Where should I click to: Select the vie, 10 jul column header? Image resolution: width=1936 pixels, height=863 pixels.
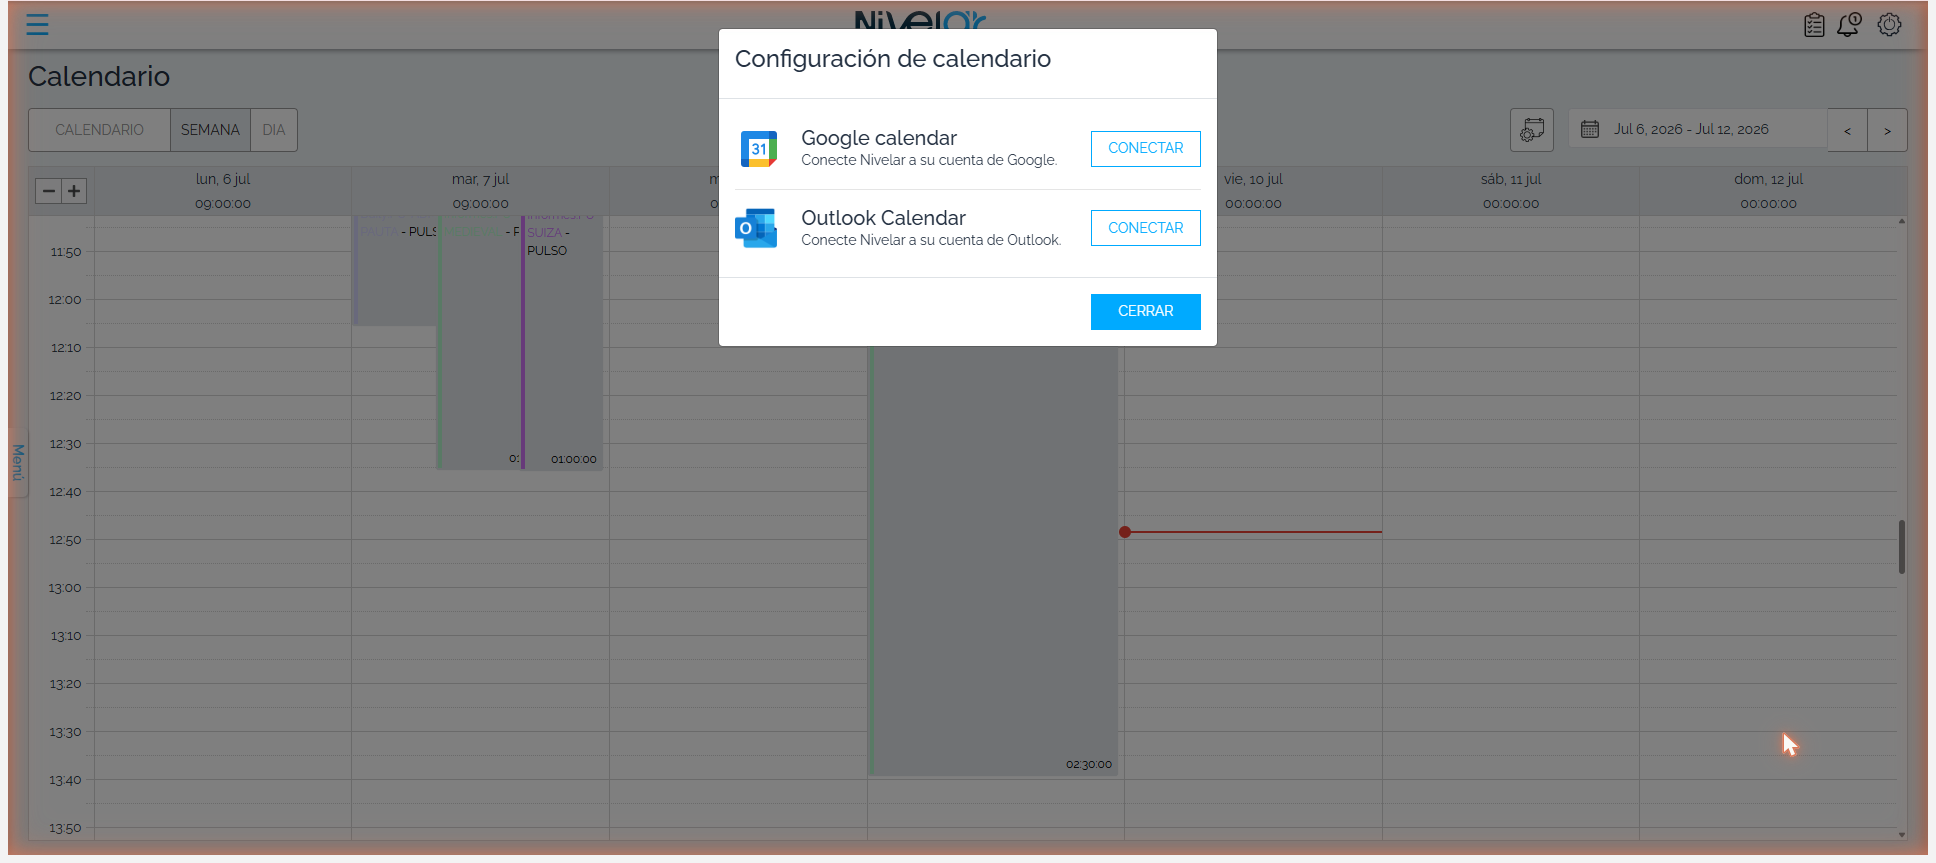point(1253,190)
